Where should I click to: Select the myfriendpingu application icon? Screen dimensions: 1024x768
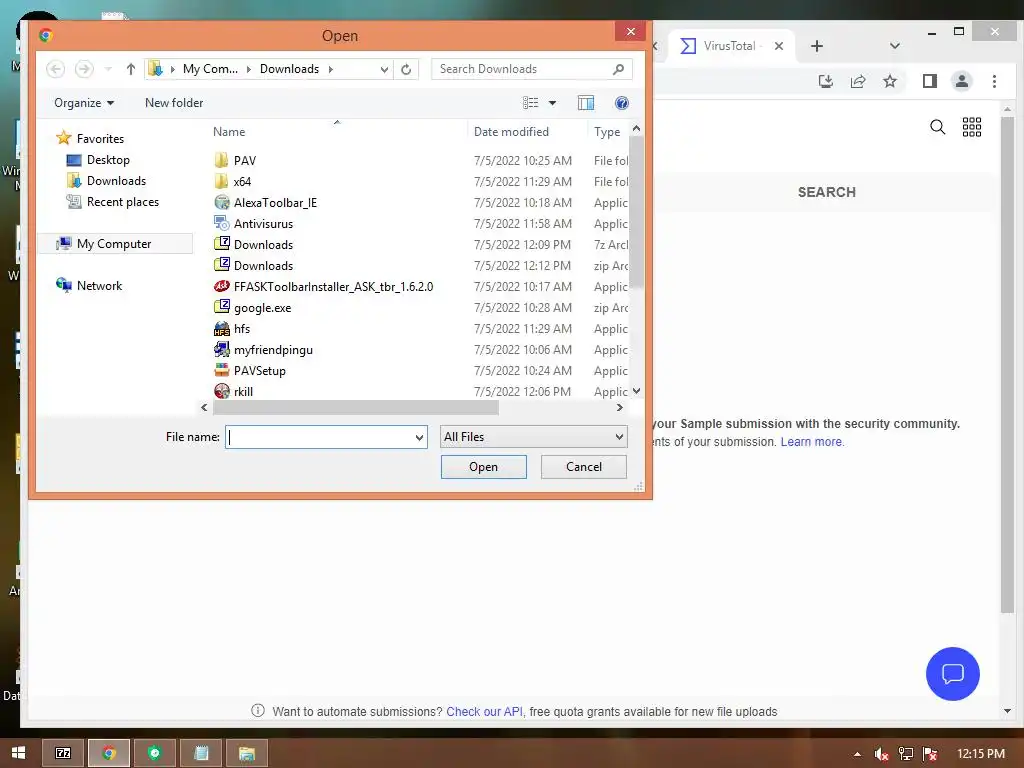coord(221,349)
